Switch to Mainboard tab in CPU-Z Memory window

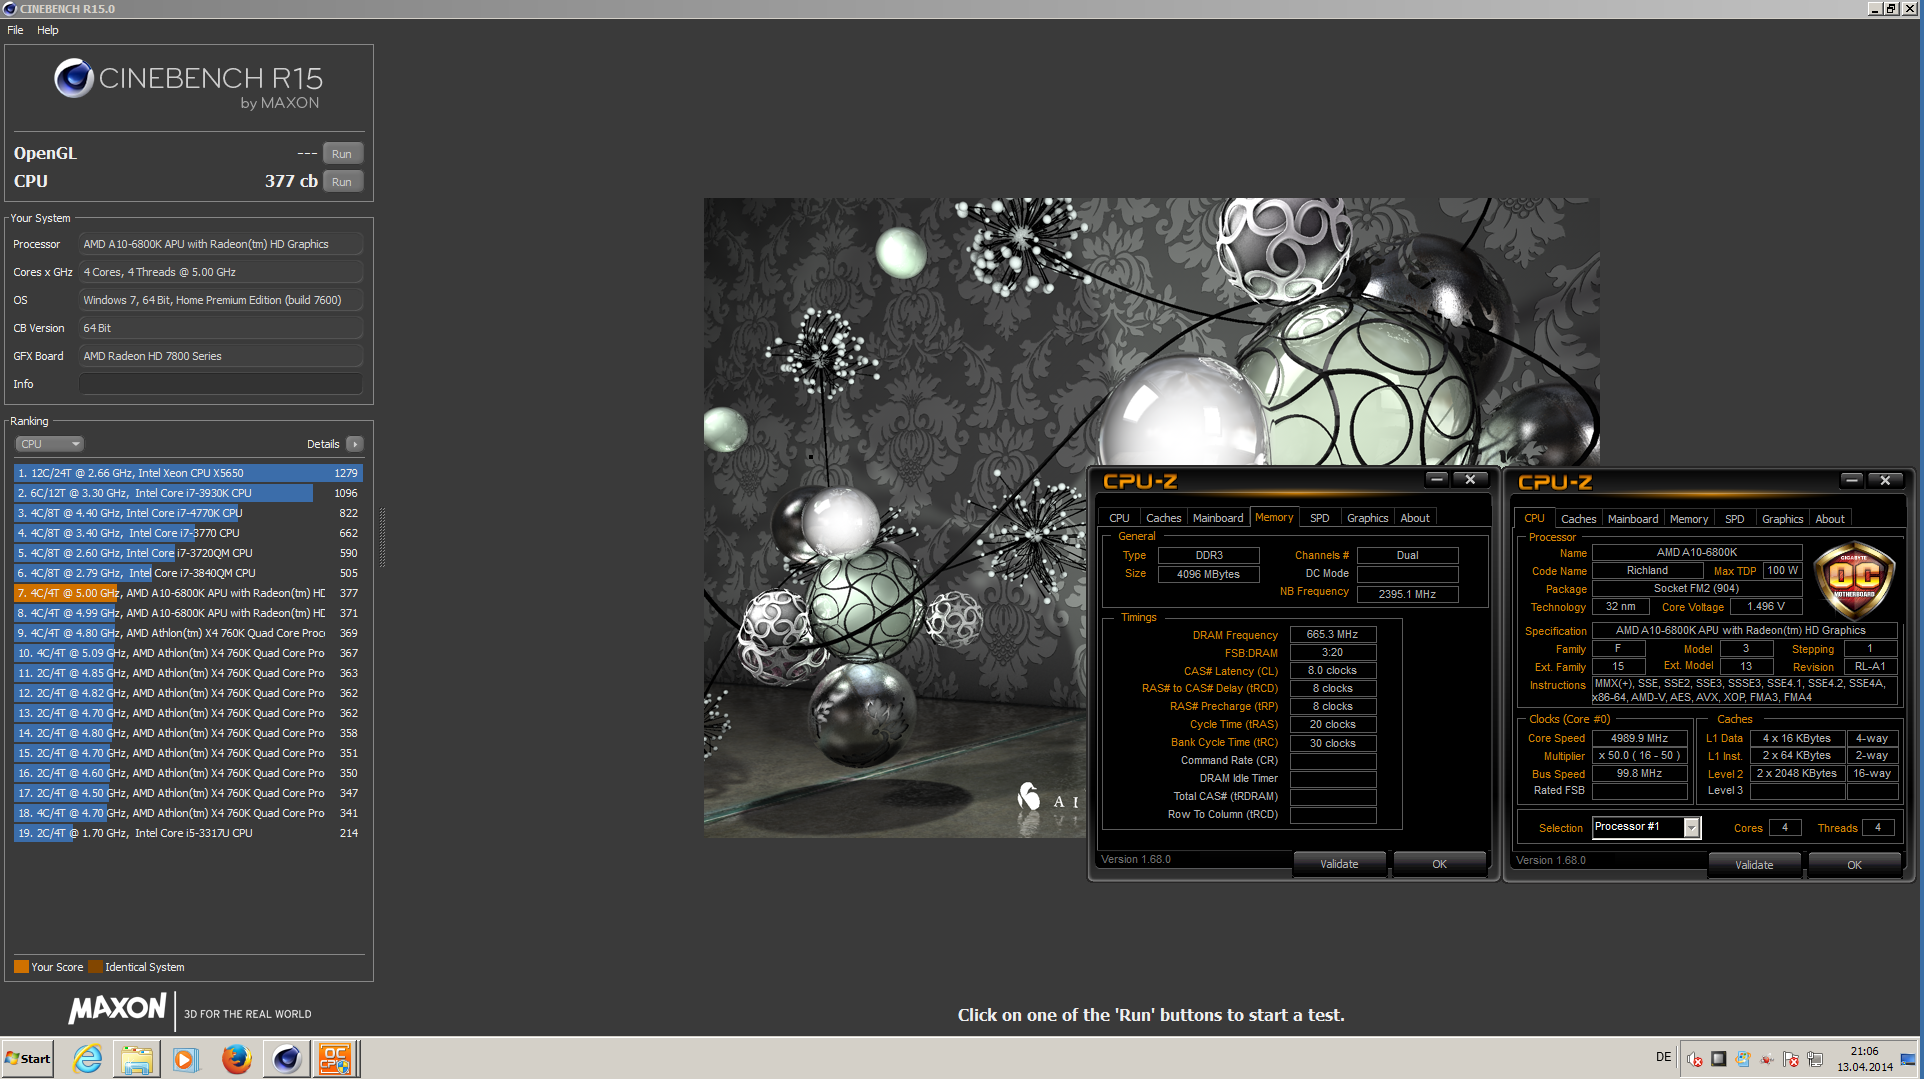(x=1218, y=518)
